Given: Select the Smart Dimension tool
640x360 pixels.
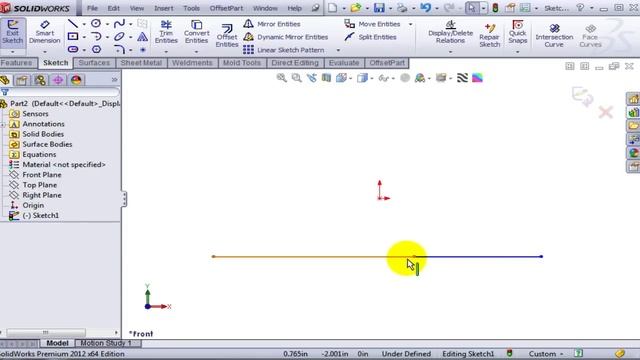Looking at the screenshot, I should 44,32.
